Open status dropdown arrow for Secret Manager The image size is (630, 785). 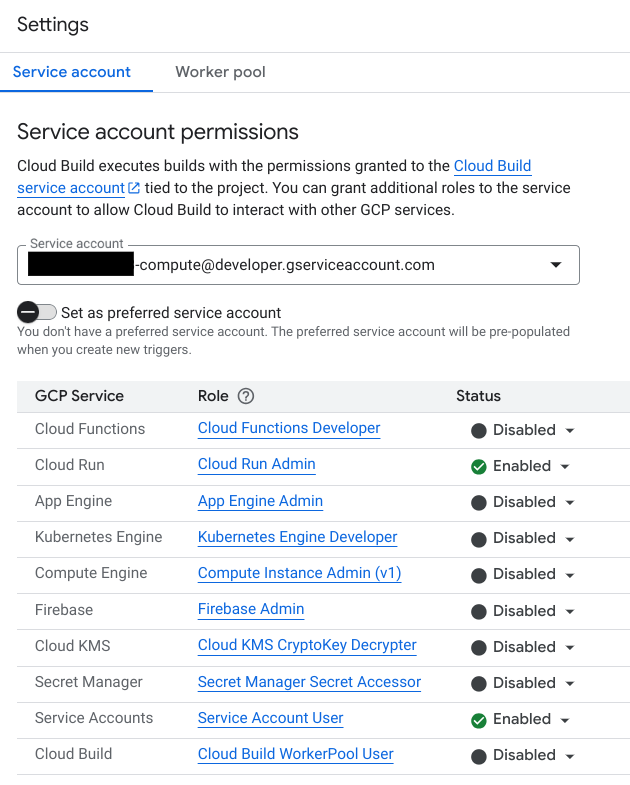tap(570, 684)
